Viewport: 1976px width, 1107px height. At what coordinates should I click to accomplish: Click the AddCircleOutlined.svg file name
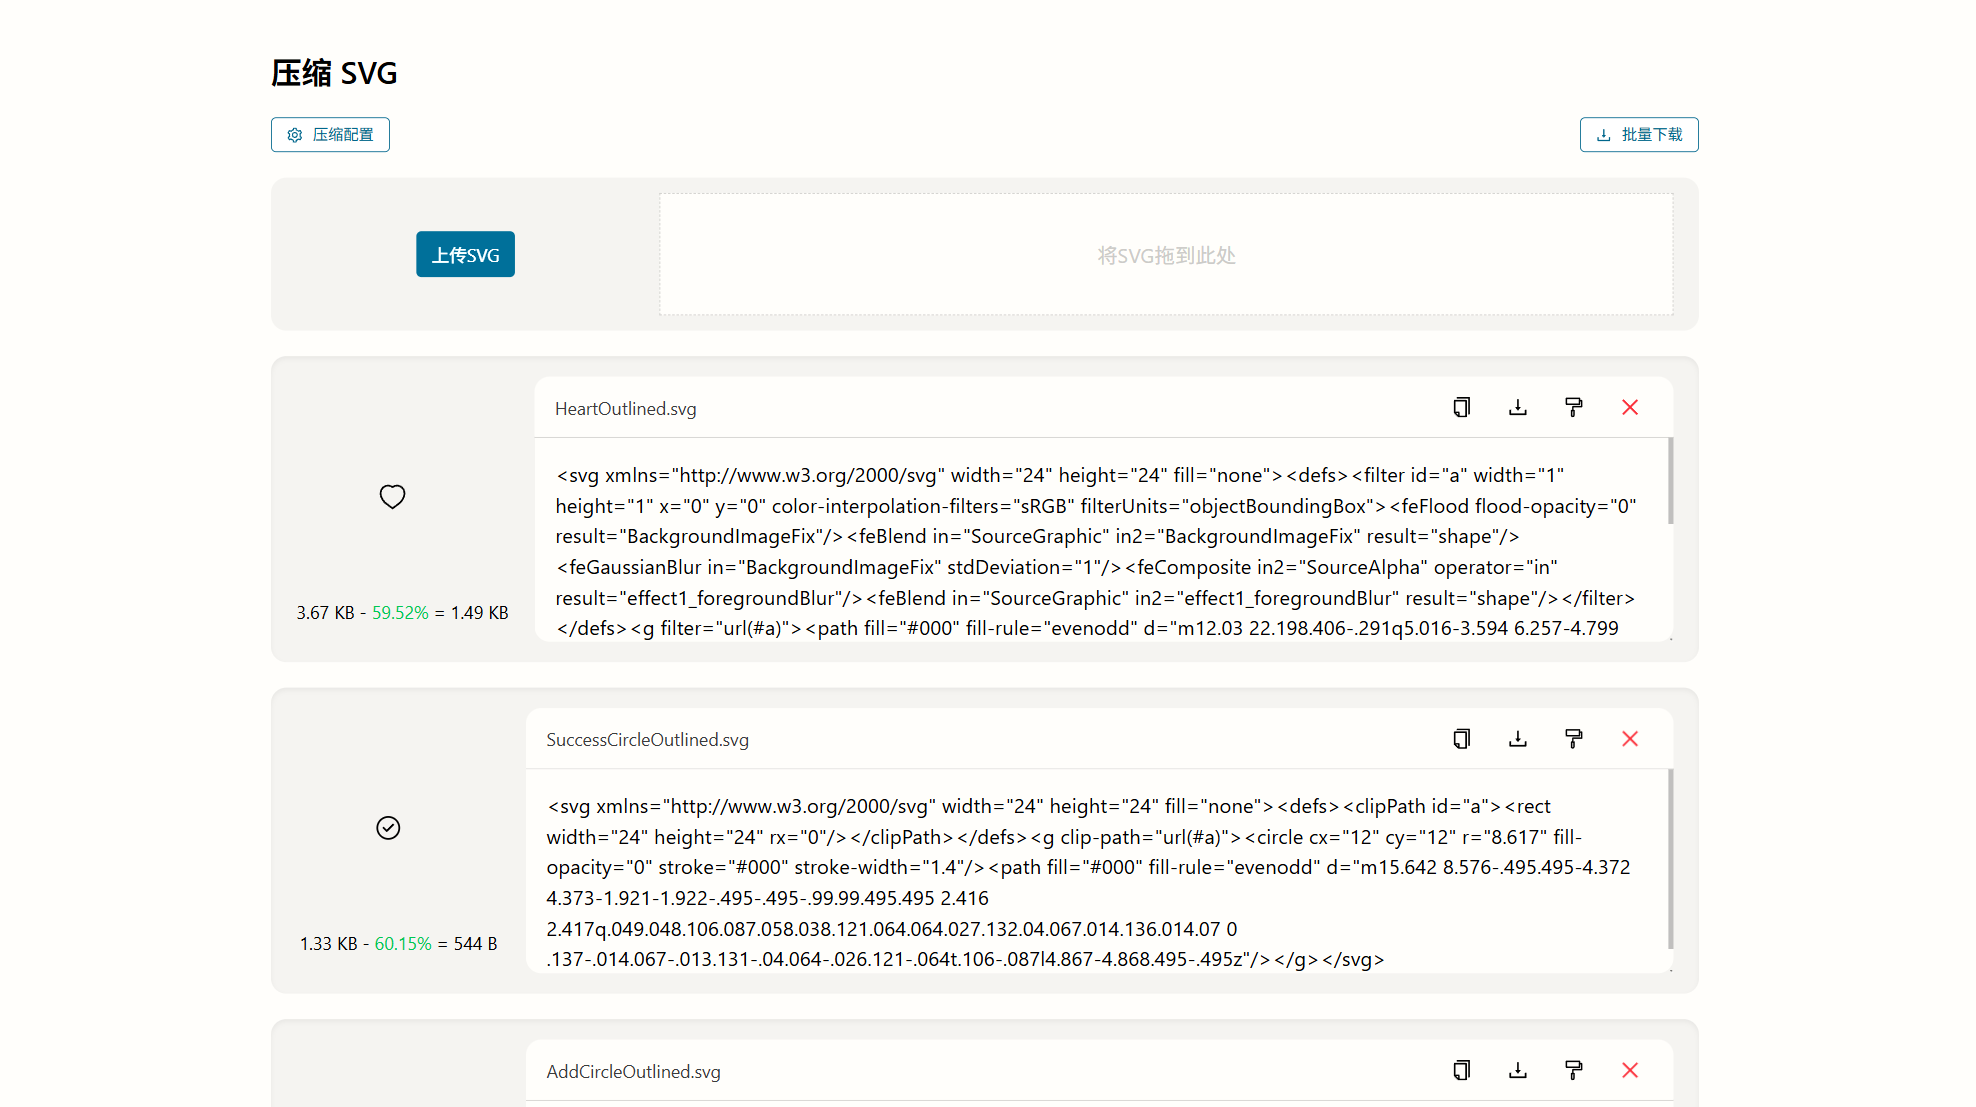(633, 1072)
